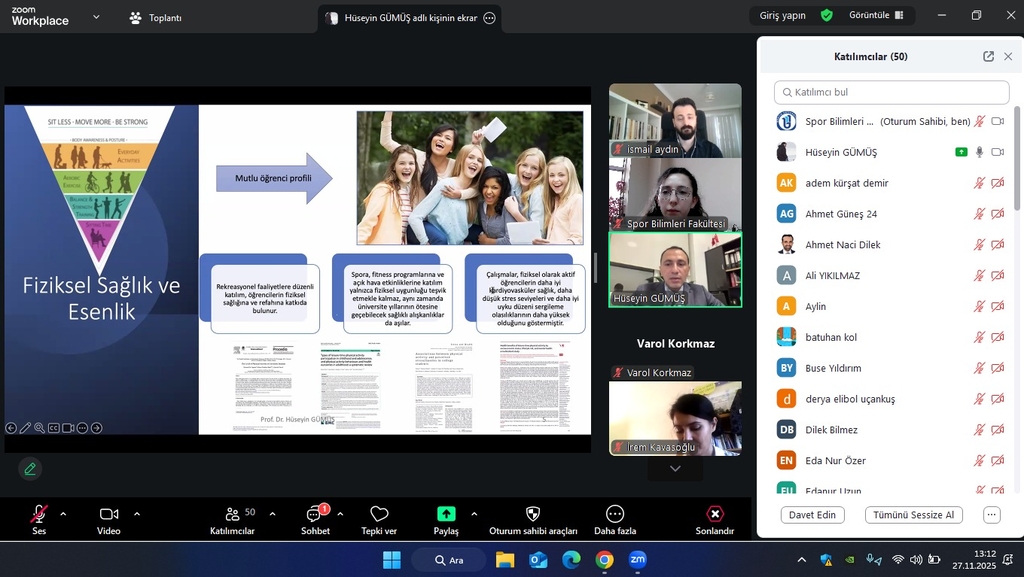Click the participants list scrollbar
The height and width of the screenshot is (577, 1024).
[x=1016, y=200]
